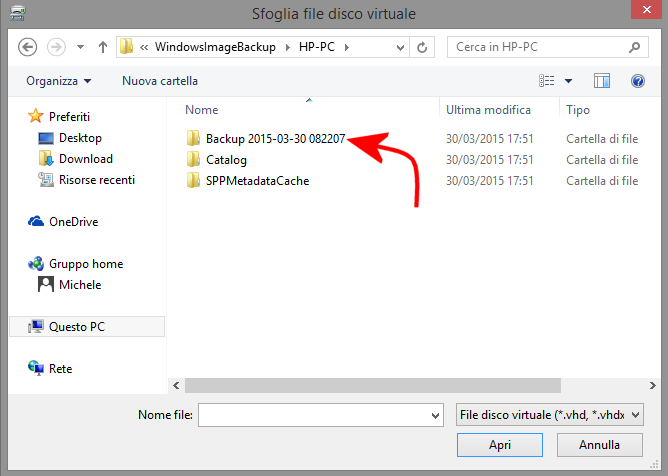Click the Back navigation arrow

[x=28, y=47]
